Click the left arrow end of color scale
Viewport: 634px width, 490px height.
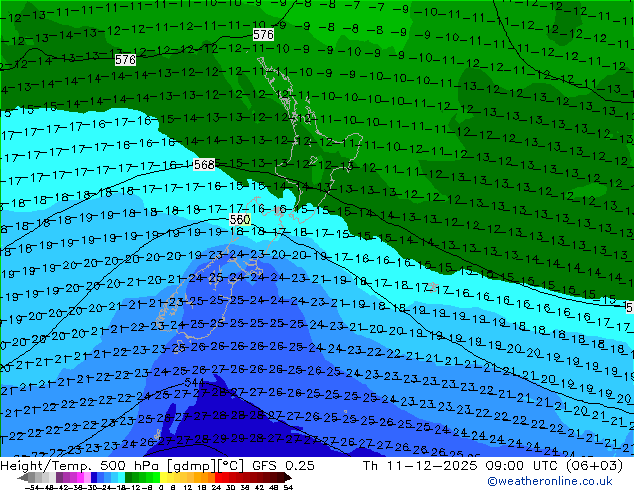(23, 477)
